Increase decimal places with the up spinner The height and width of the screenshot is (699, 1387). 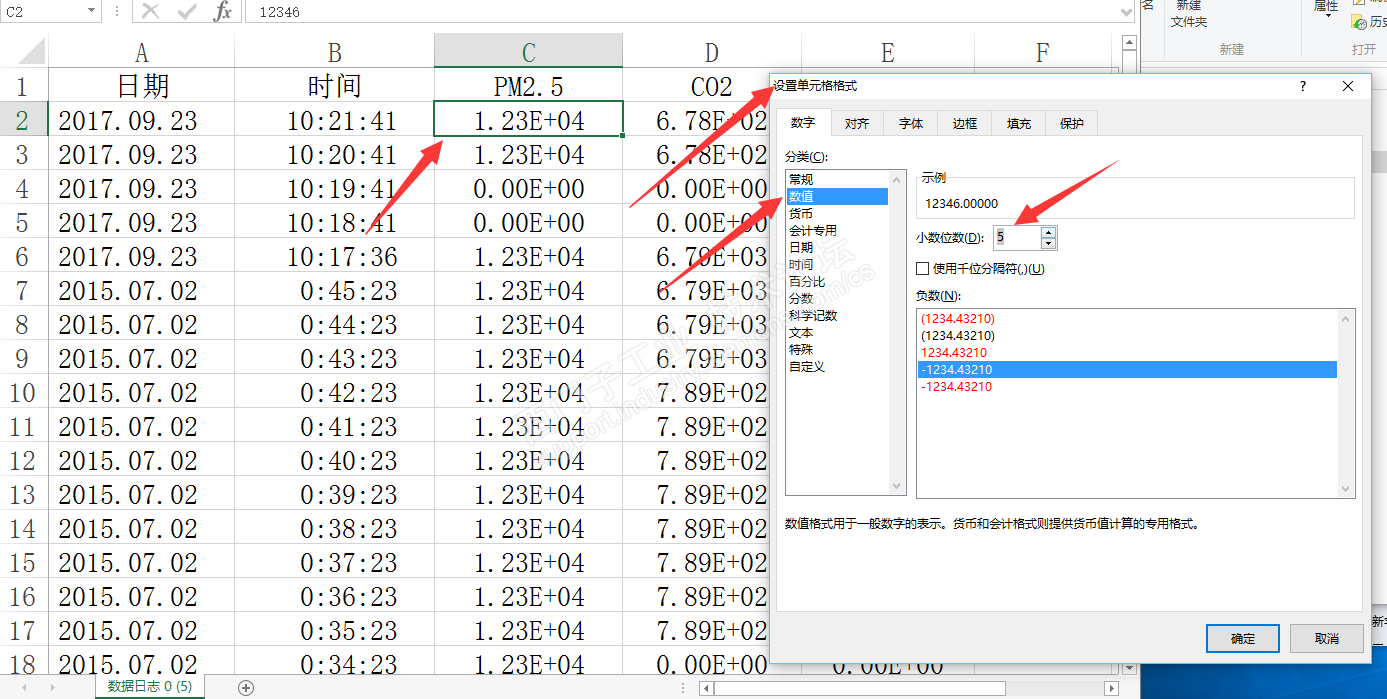(x=1048, y=233)
